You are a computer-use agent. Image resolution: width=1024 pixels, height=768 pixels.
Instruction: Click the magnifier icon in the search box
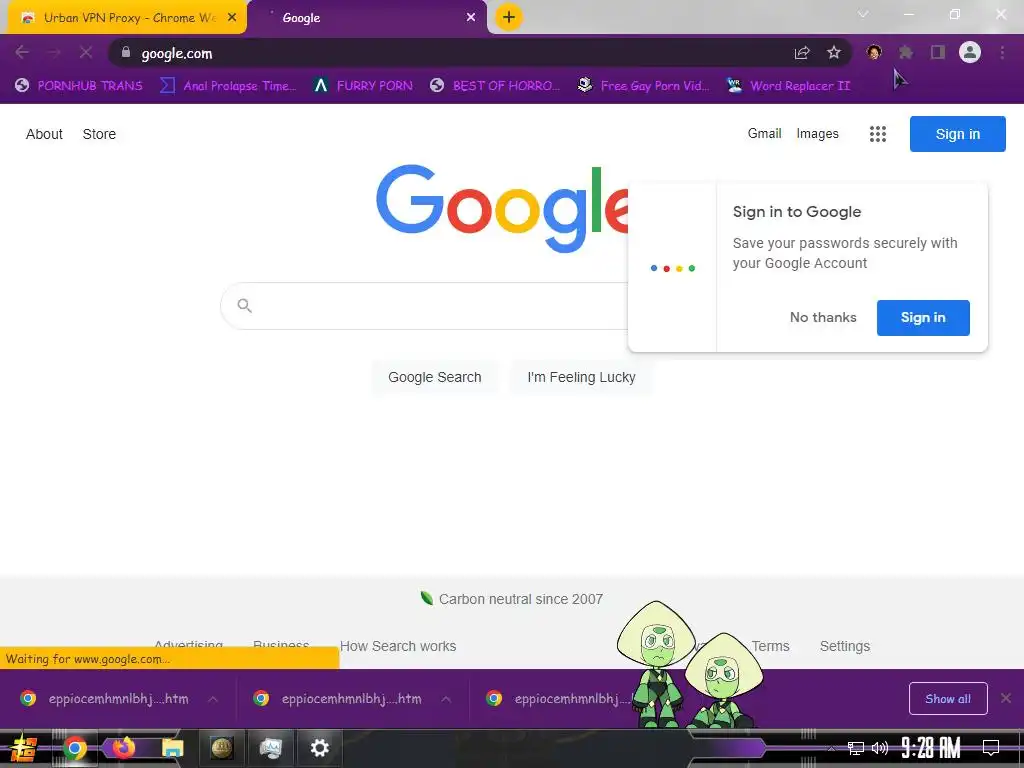pos(245,305)
